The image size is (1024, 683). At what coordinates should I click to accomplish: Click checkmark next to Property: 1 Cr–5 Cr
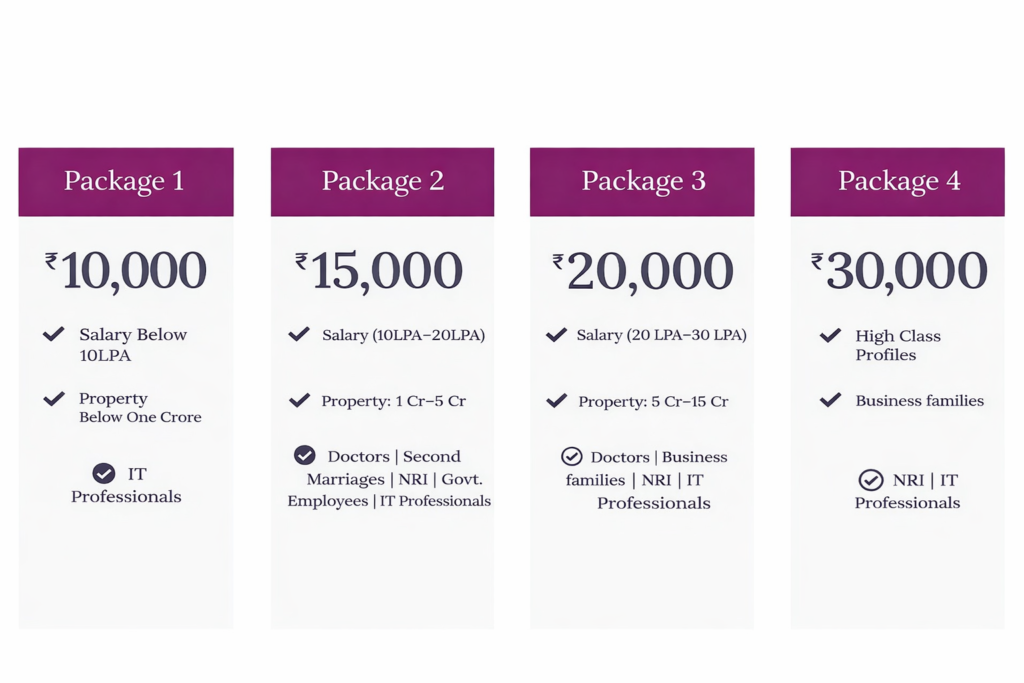point(299,400)
